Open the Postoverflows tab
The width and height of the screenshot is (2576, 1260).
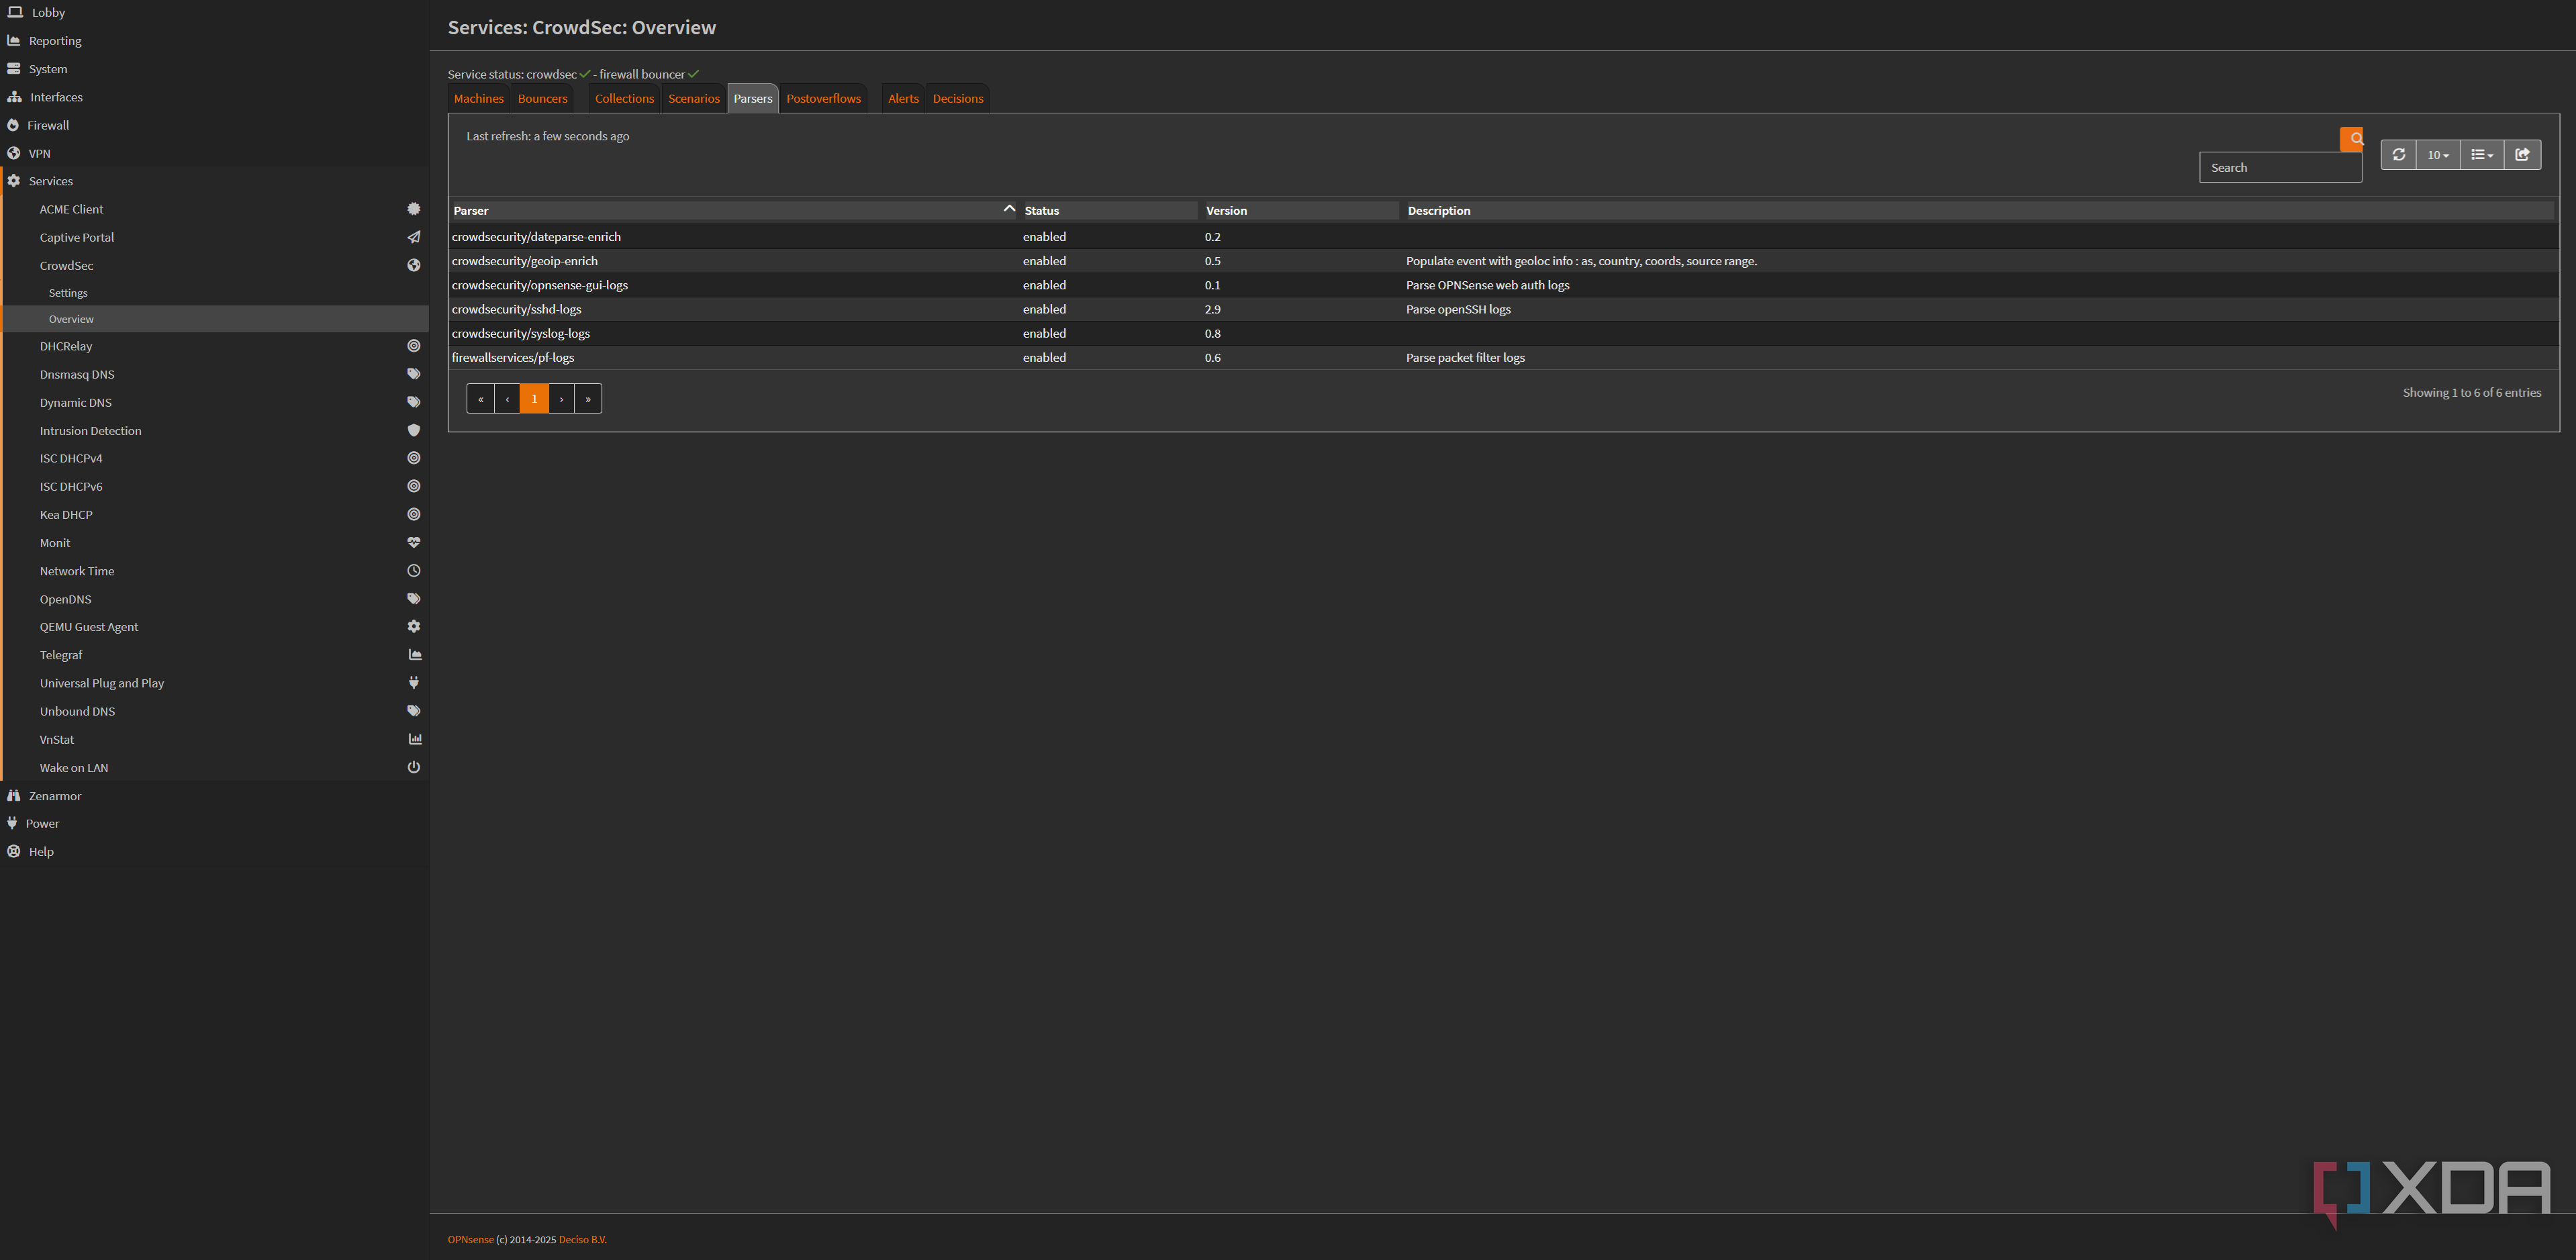[823, 99]
